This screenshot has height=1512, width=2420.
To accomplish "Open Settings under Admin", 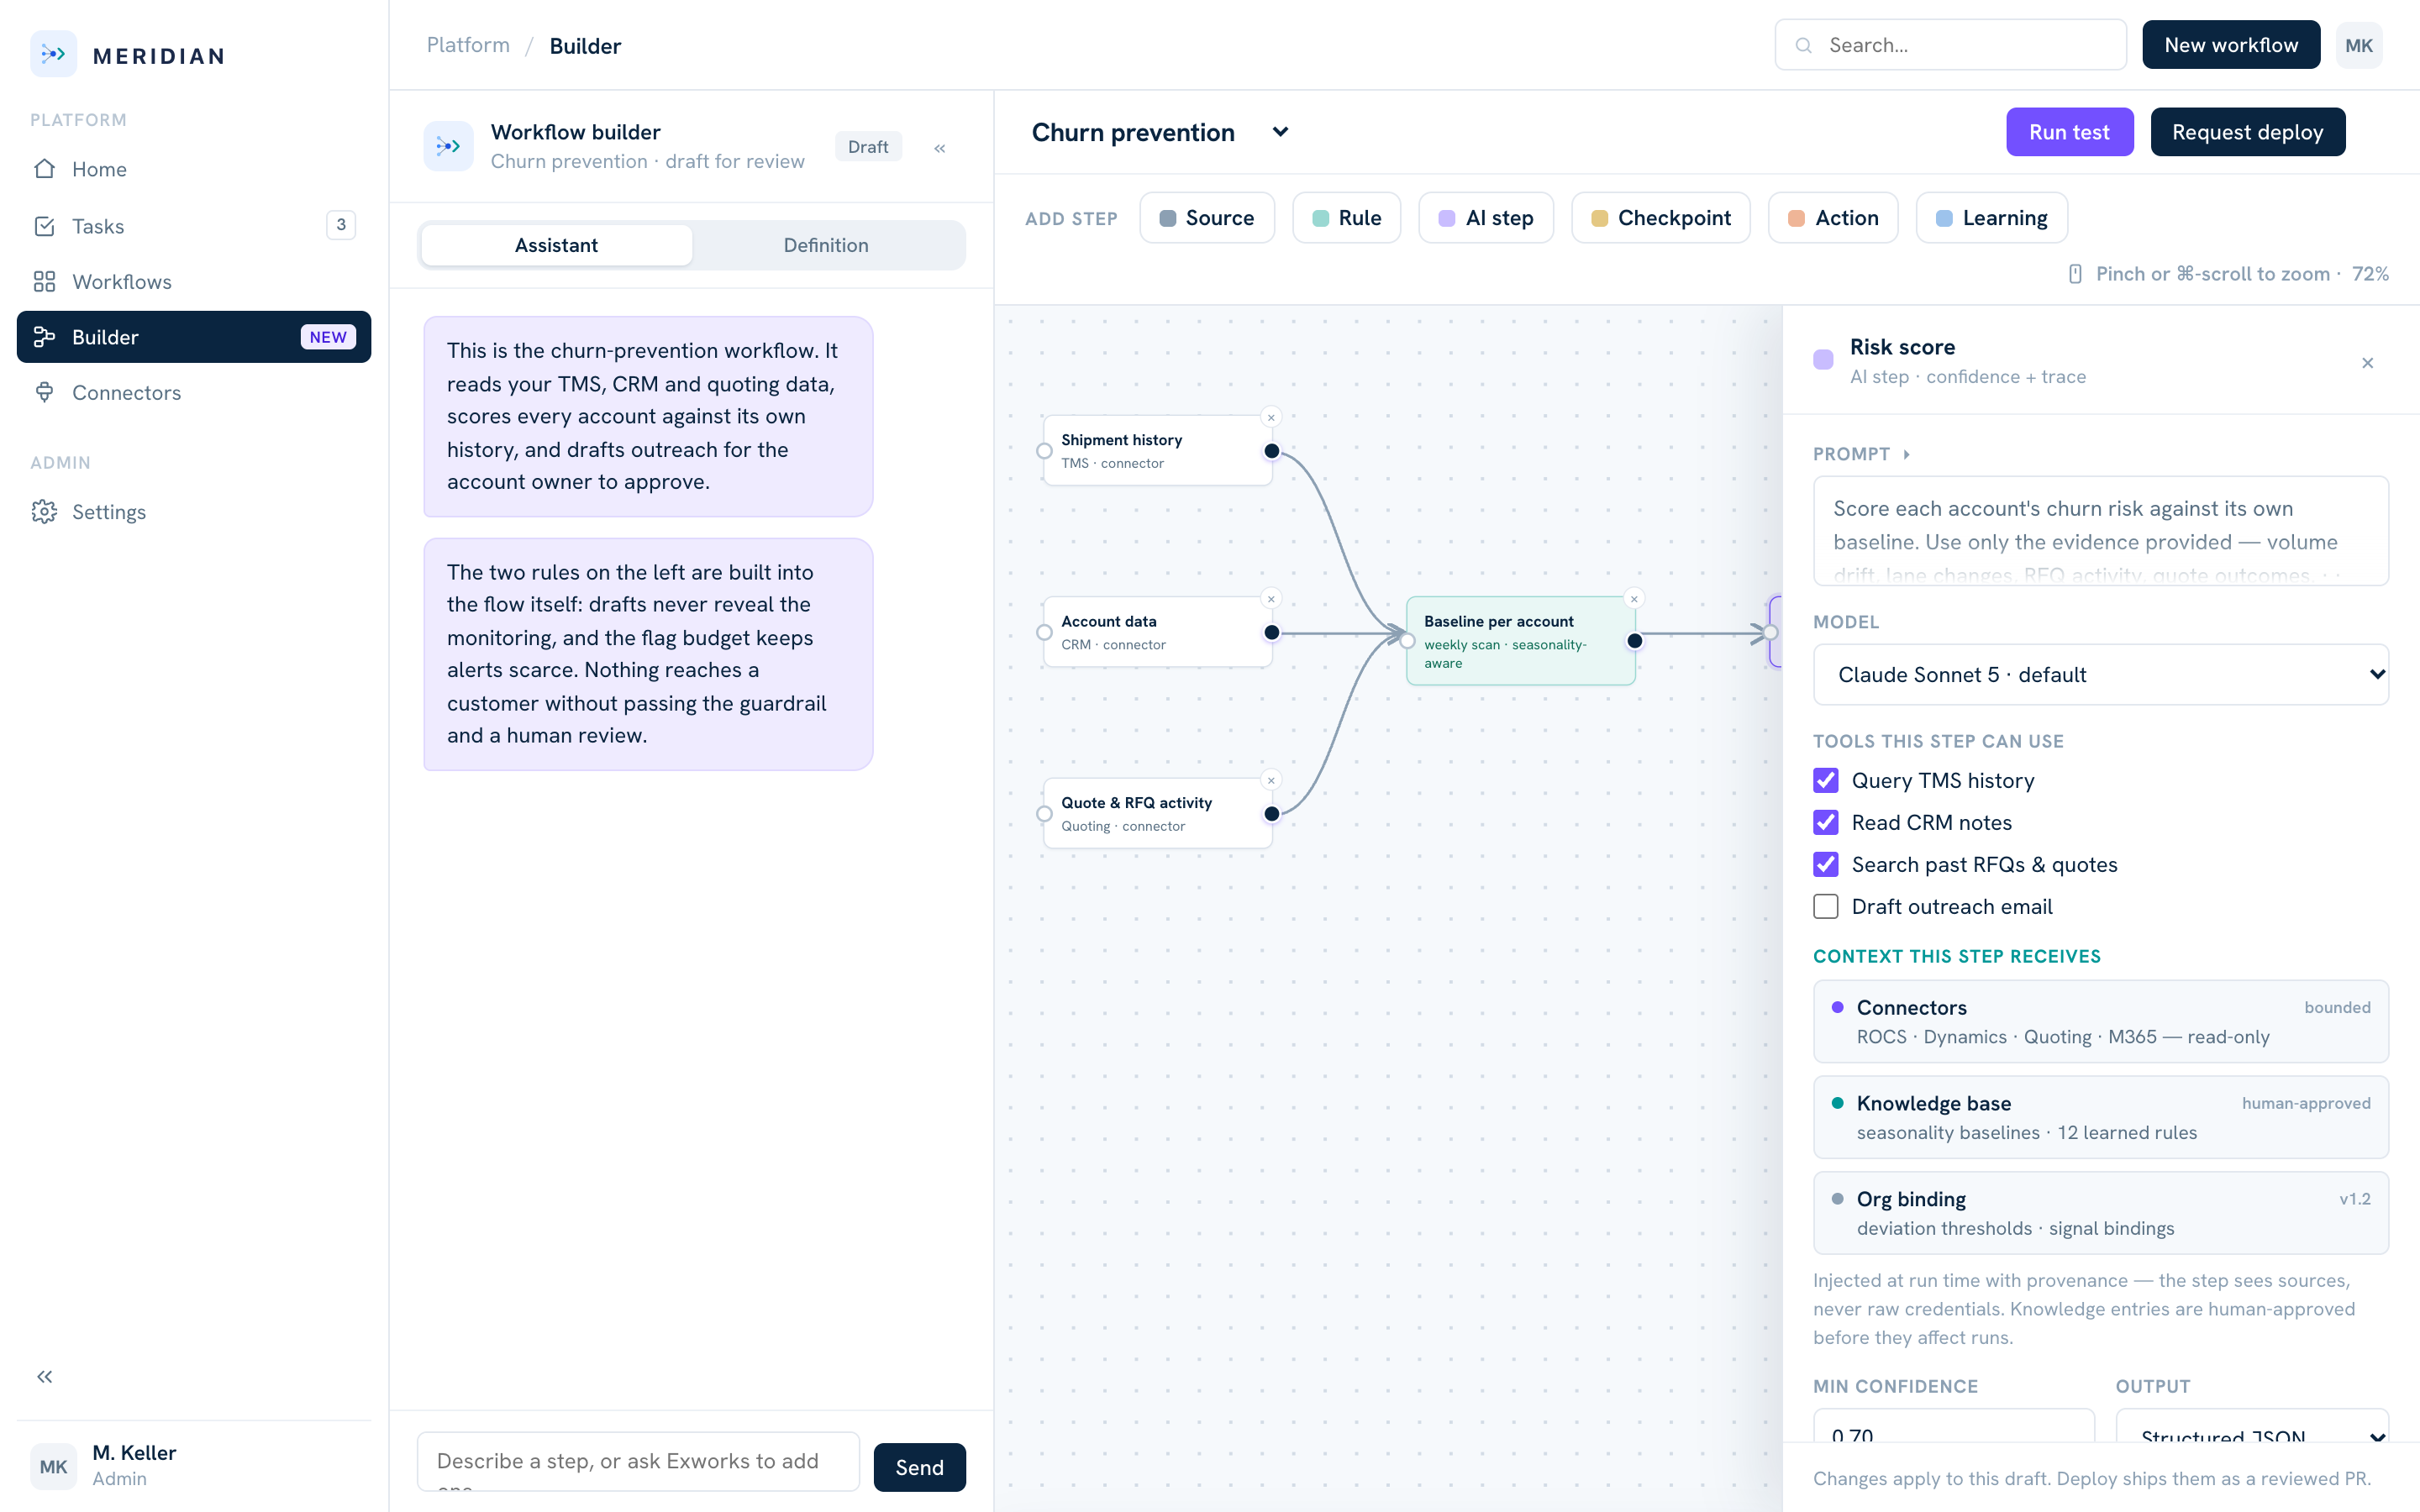I will click(x=194, y=512).
